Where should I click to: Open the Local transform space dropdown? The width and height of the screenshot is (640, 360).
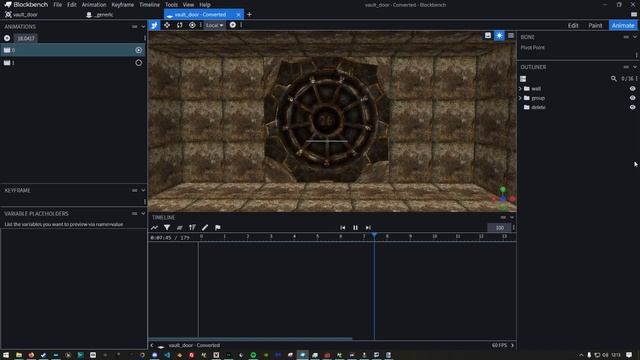point(214,25)
